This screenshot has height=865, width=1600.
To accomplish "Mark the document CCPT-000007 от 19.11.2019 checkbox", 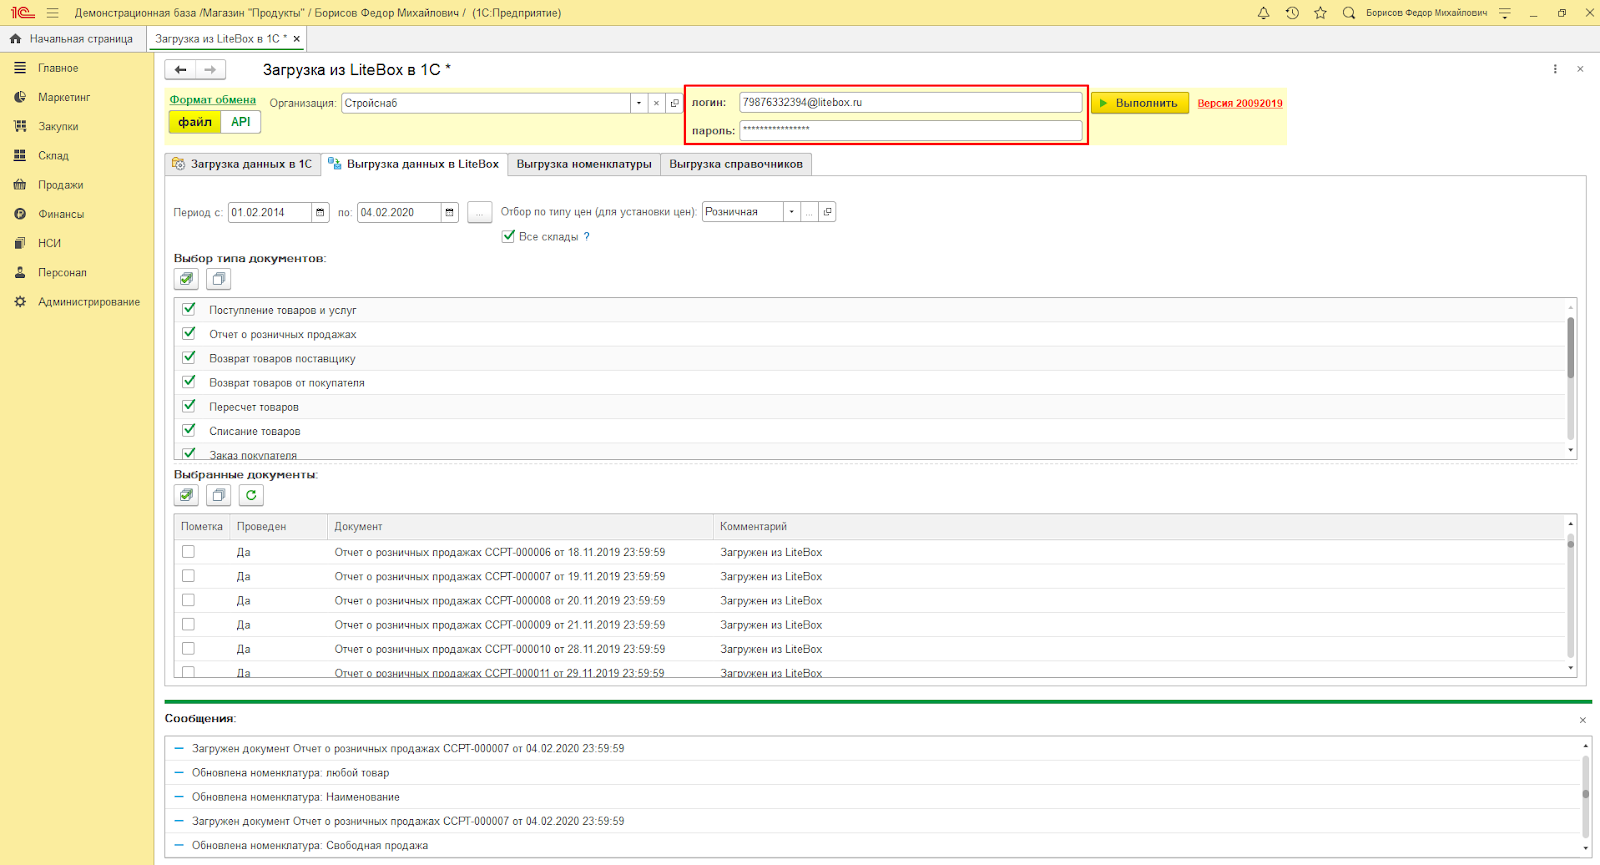I will coord(188,576).
